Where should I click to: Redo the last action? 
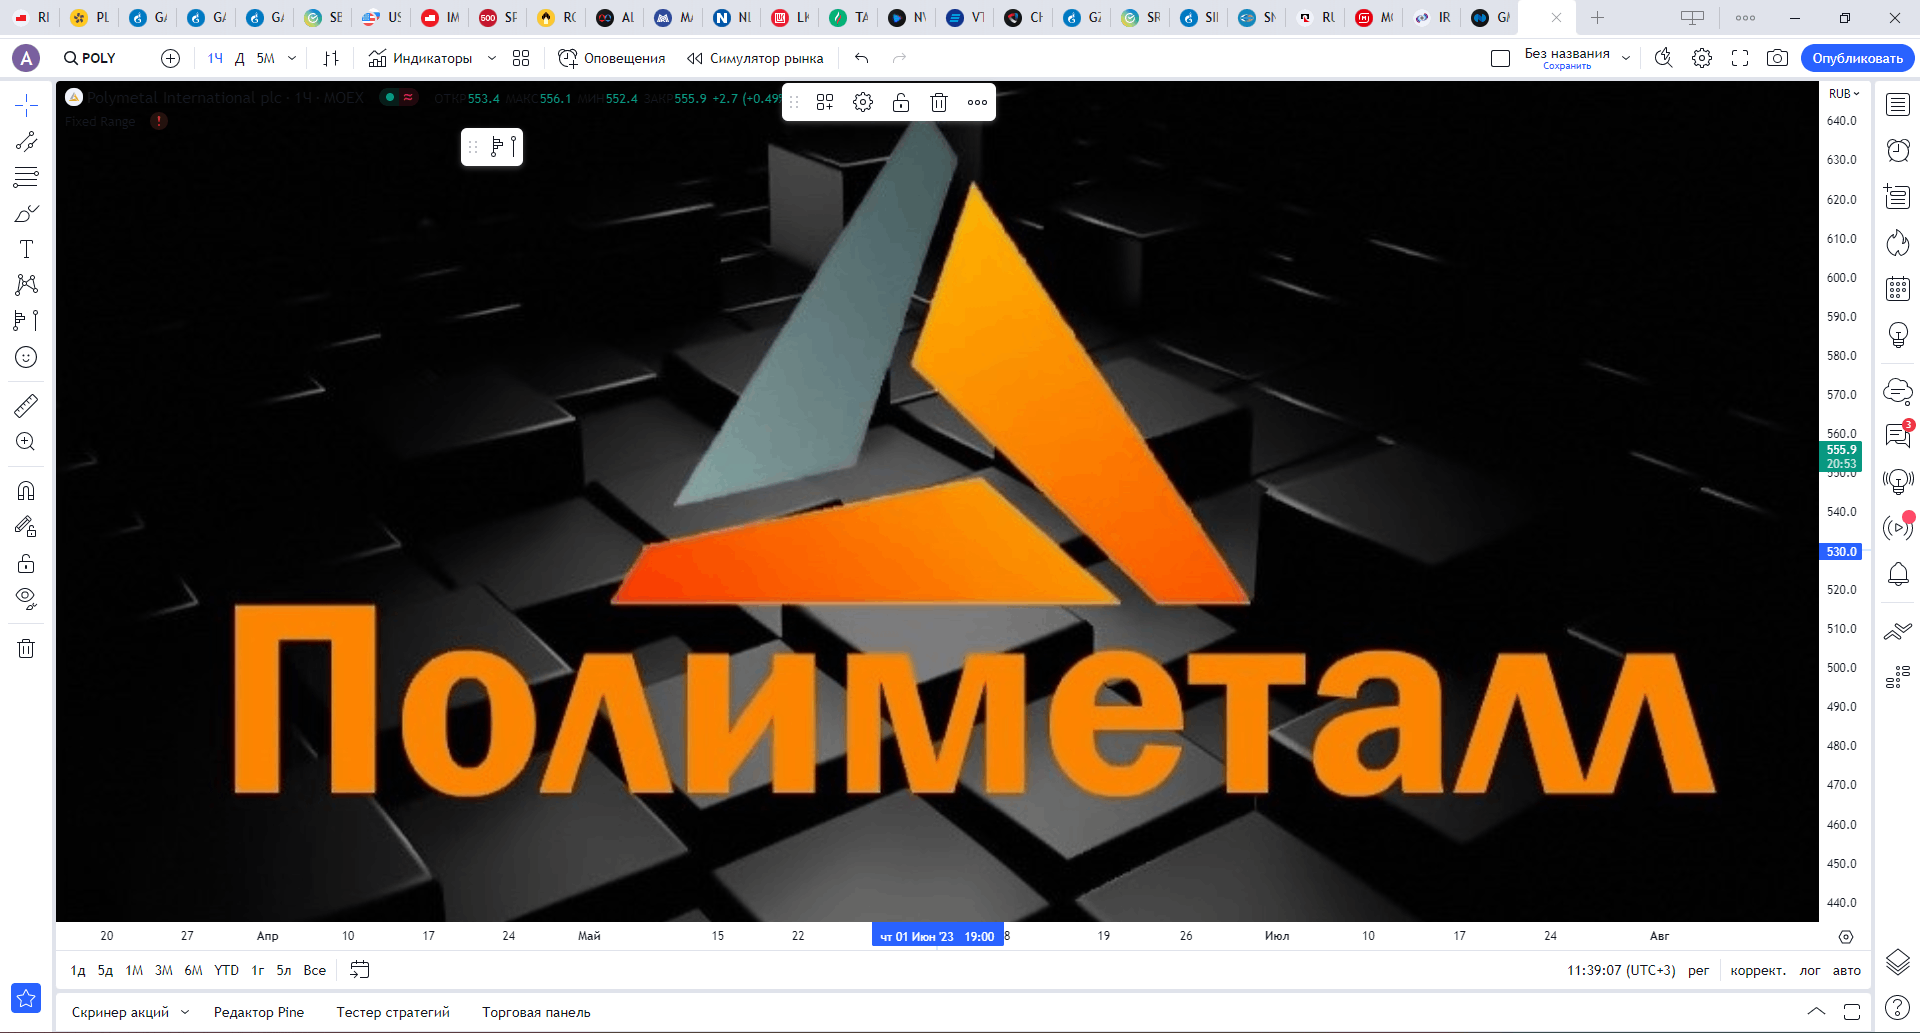click(900, 58)
